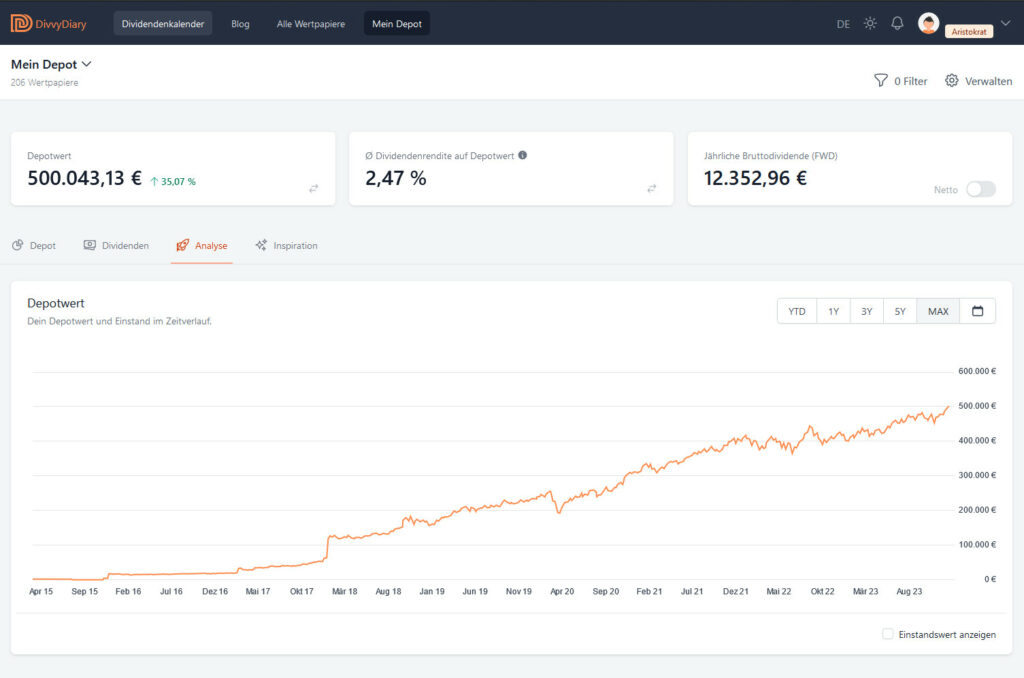Screen dimensions: 1024x678
Task: Switch to the Inspiration tab
Action: [286, 246]
